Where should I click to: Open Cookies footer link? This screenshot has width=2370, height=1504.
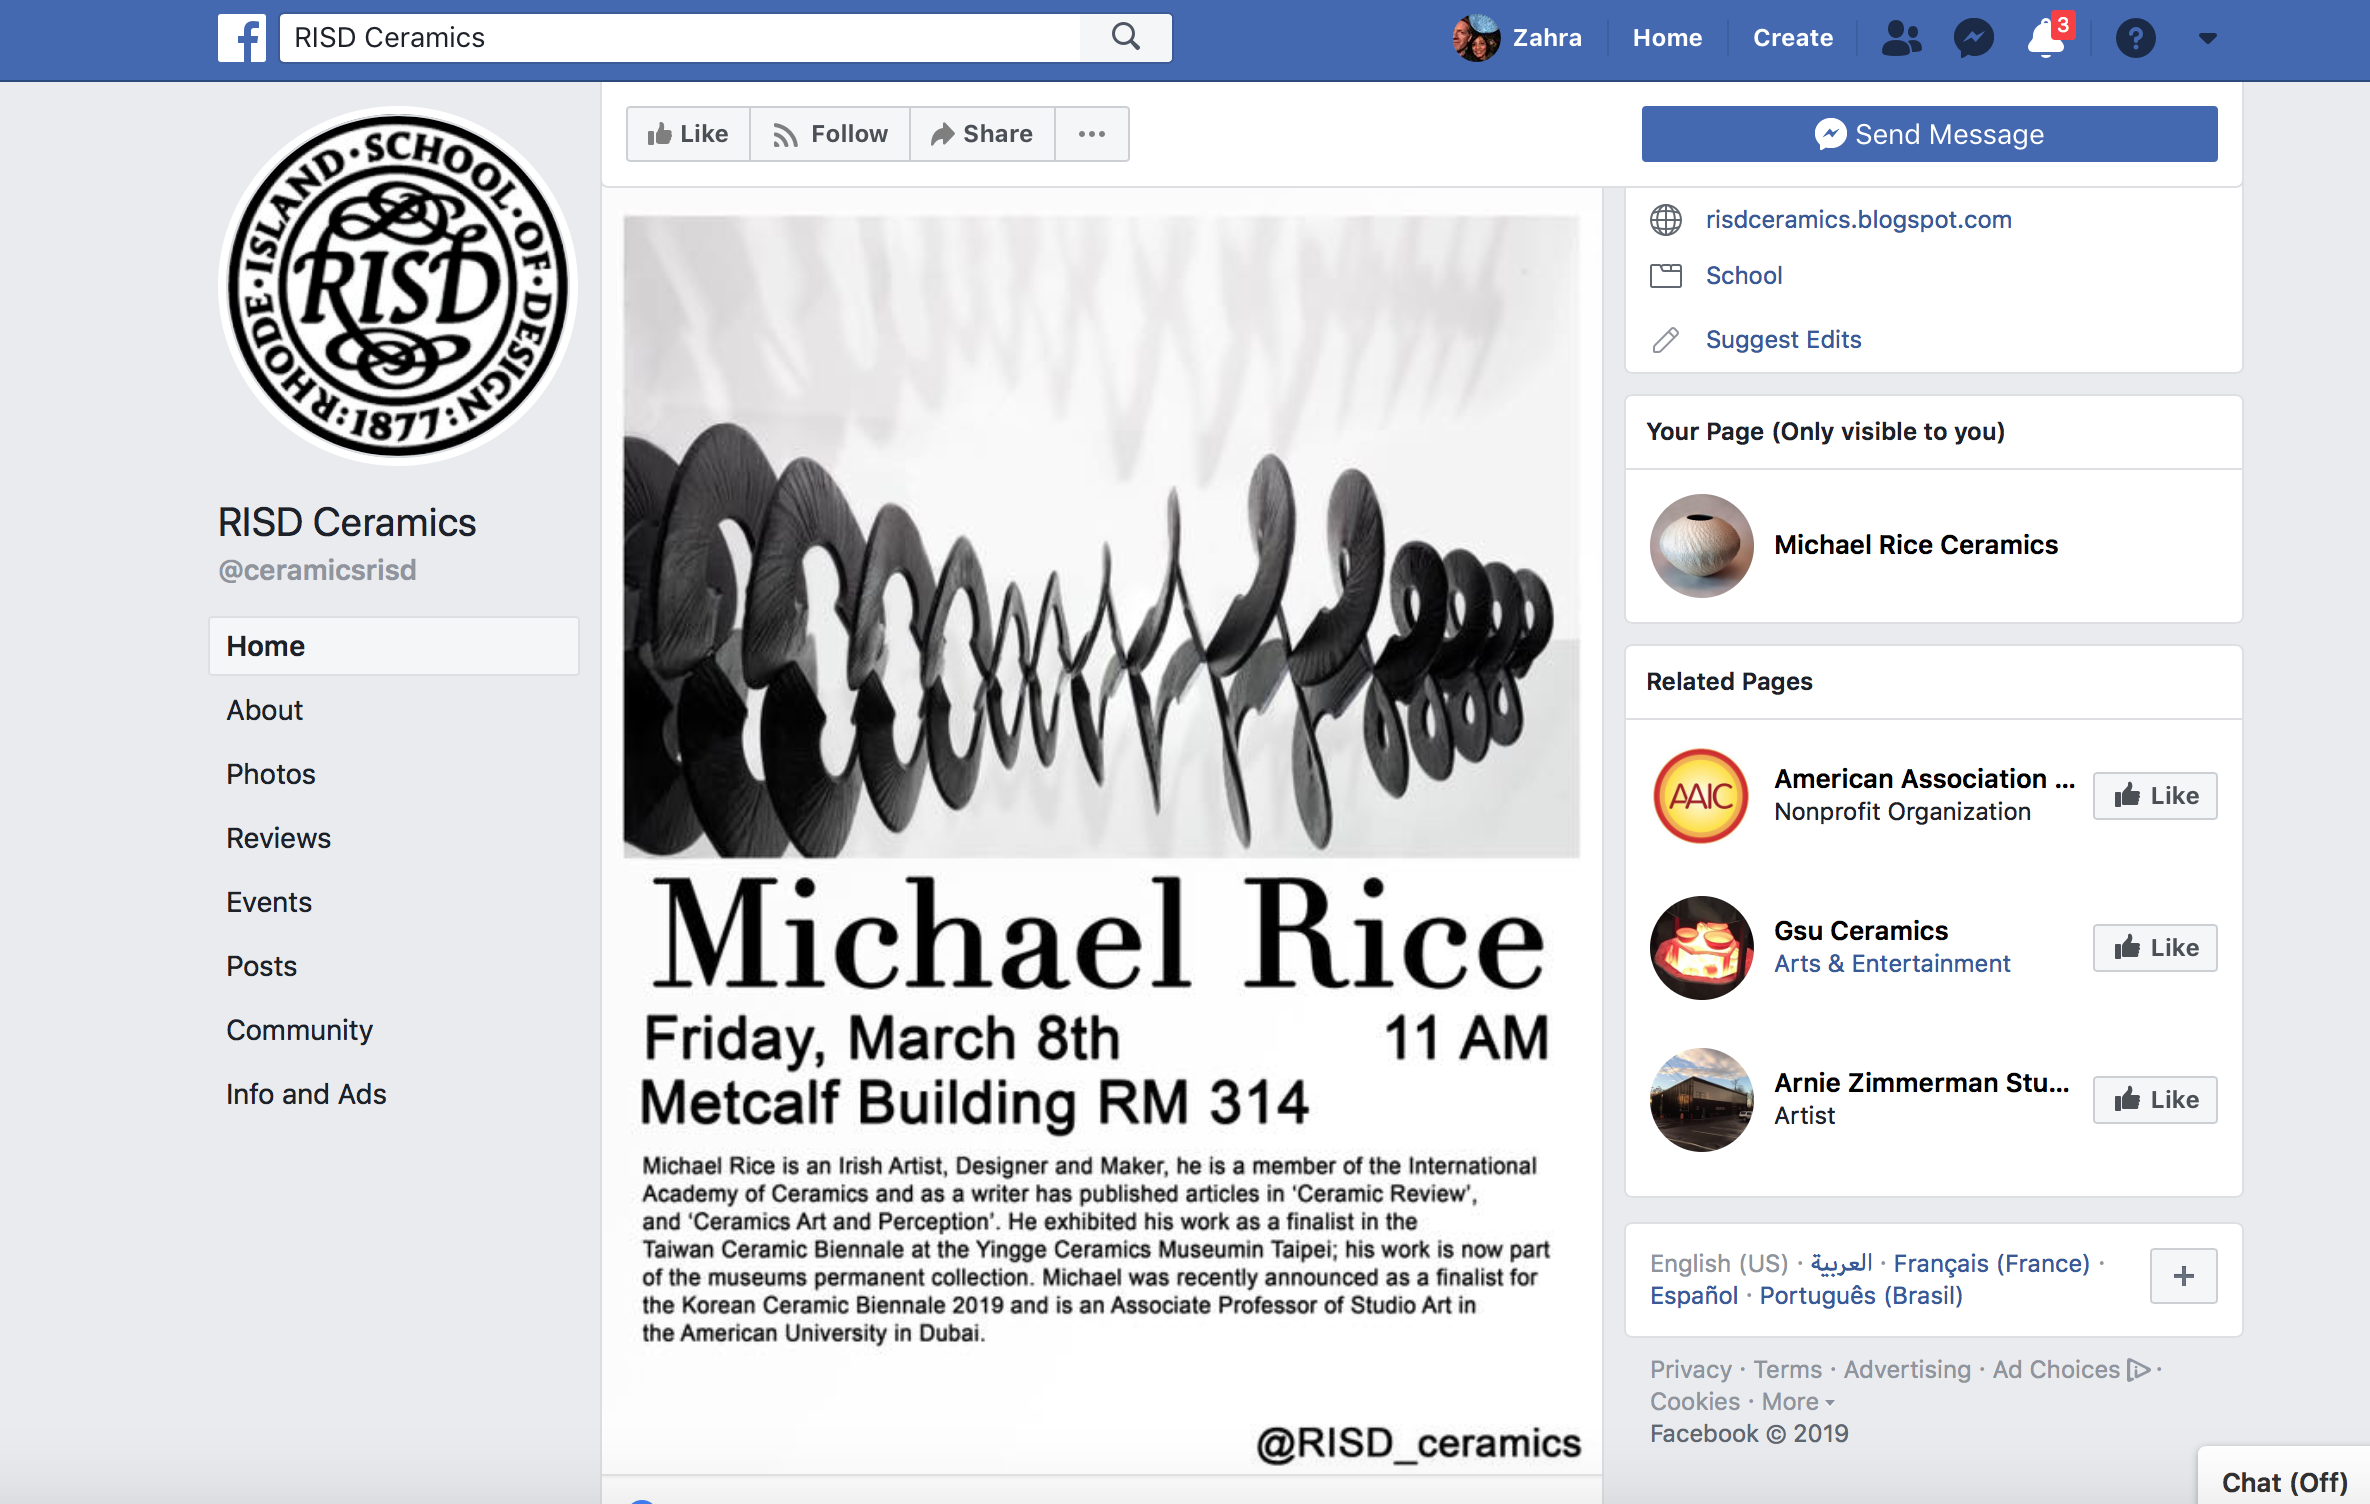pos(1695,1402)
